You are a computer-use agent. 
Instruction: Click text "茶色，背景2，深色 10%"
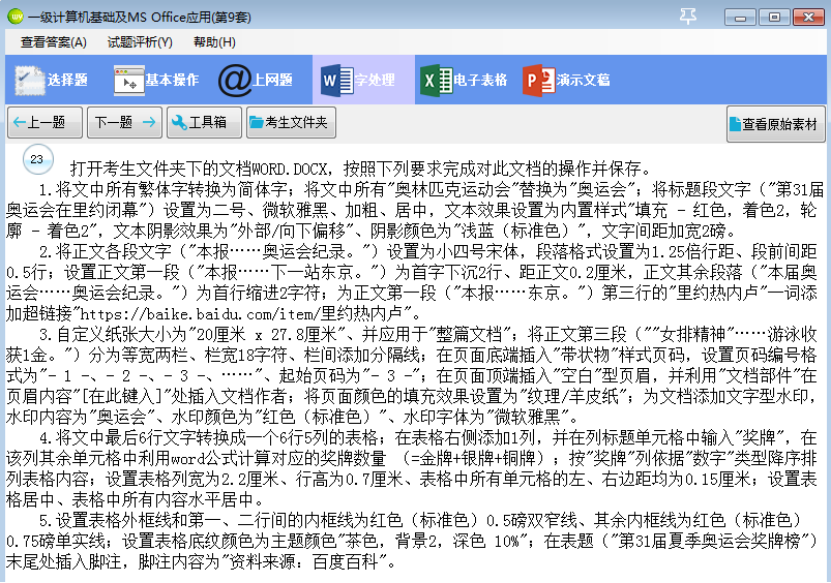pos(431,541)
